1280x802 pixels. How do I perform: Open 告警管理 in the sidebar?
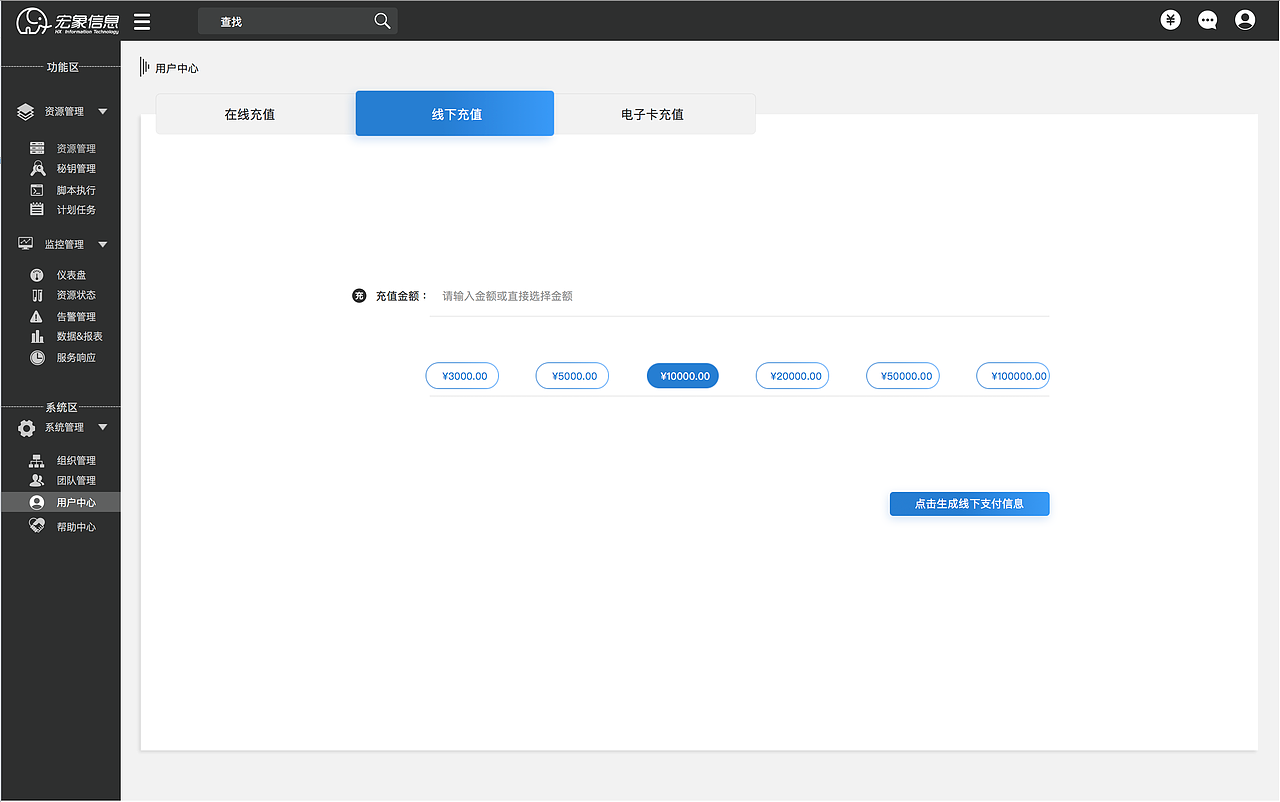(76, 317)
